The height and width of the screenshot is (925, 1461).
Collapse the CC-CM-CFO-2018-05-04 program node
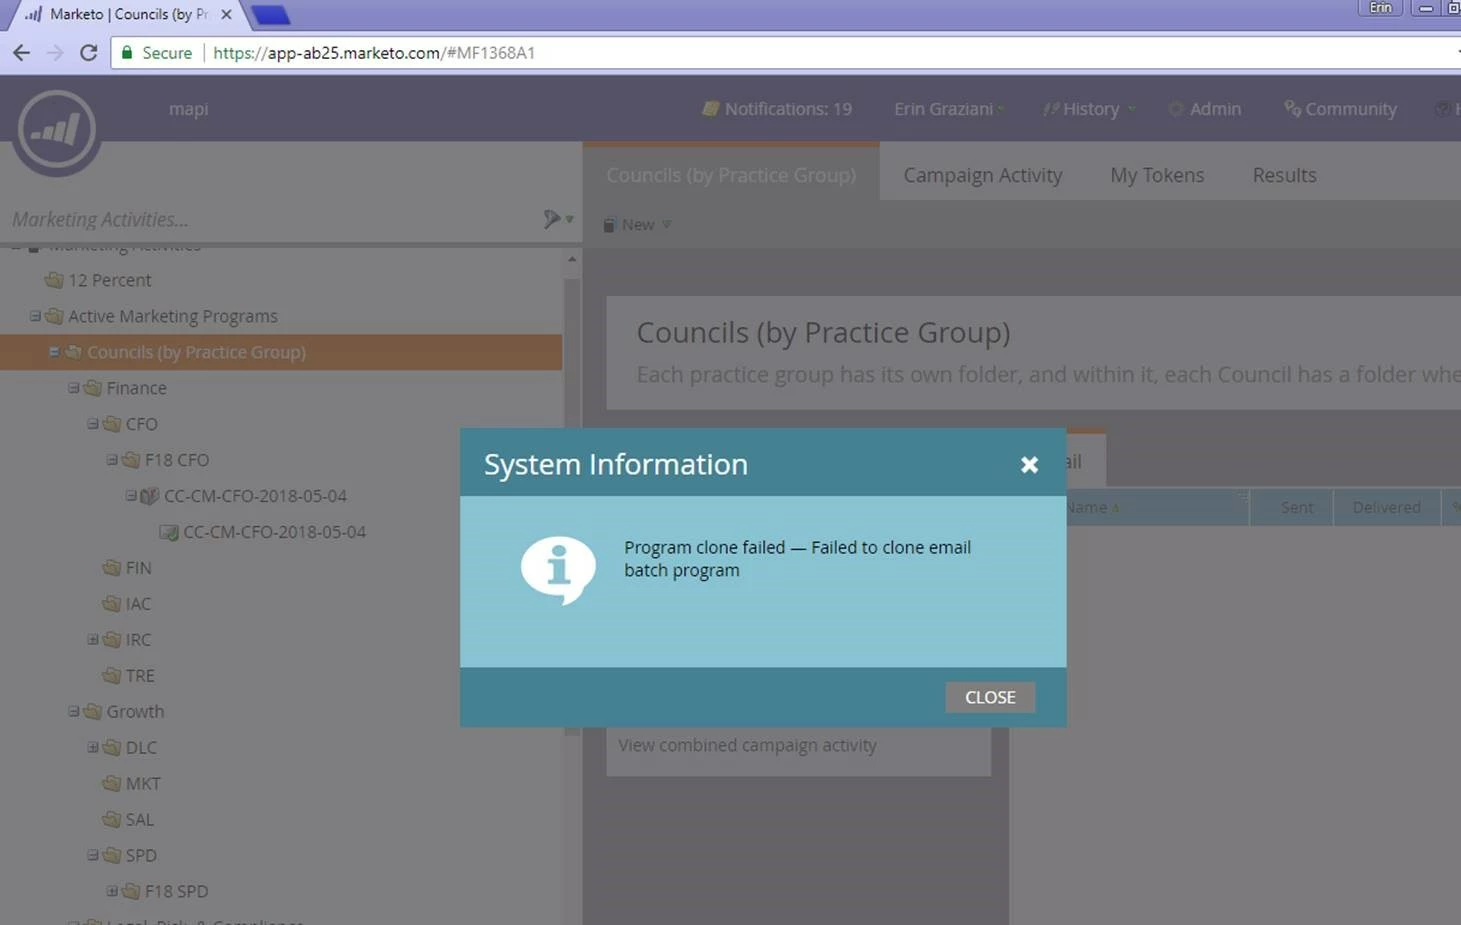pos(130,496)
